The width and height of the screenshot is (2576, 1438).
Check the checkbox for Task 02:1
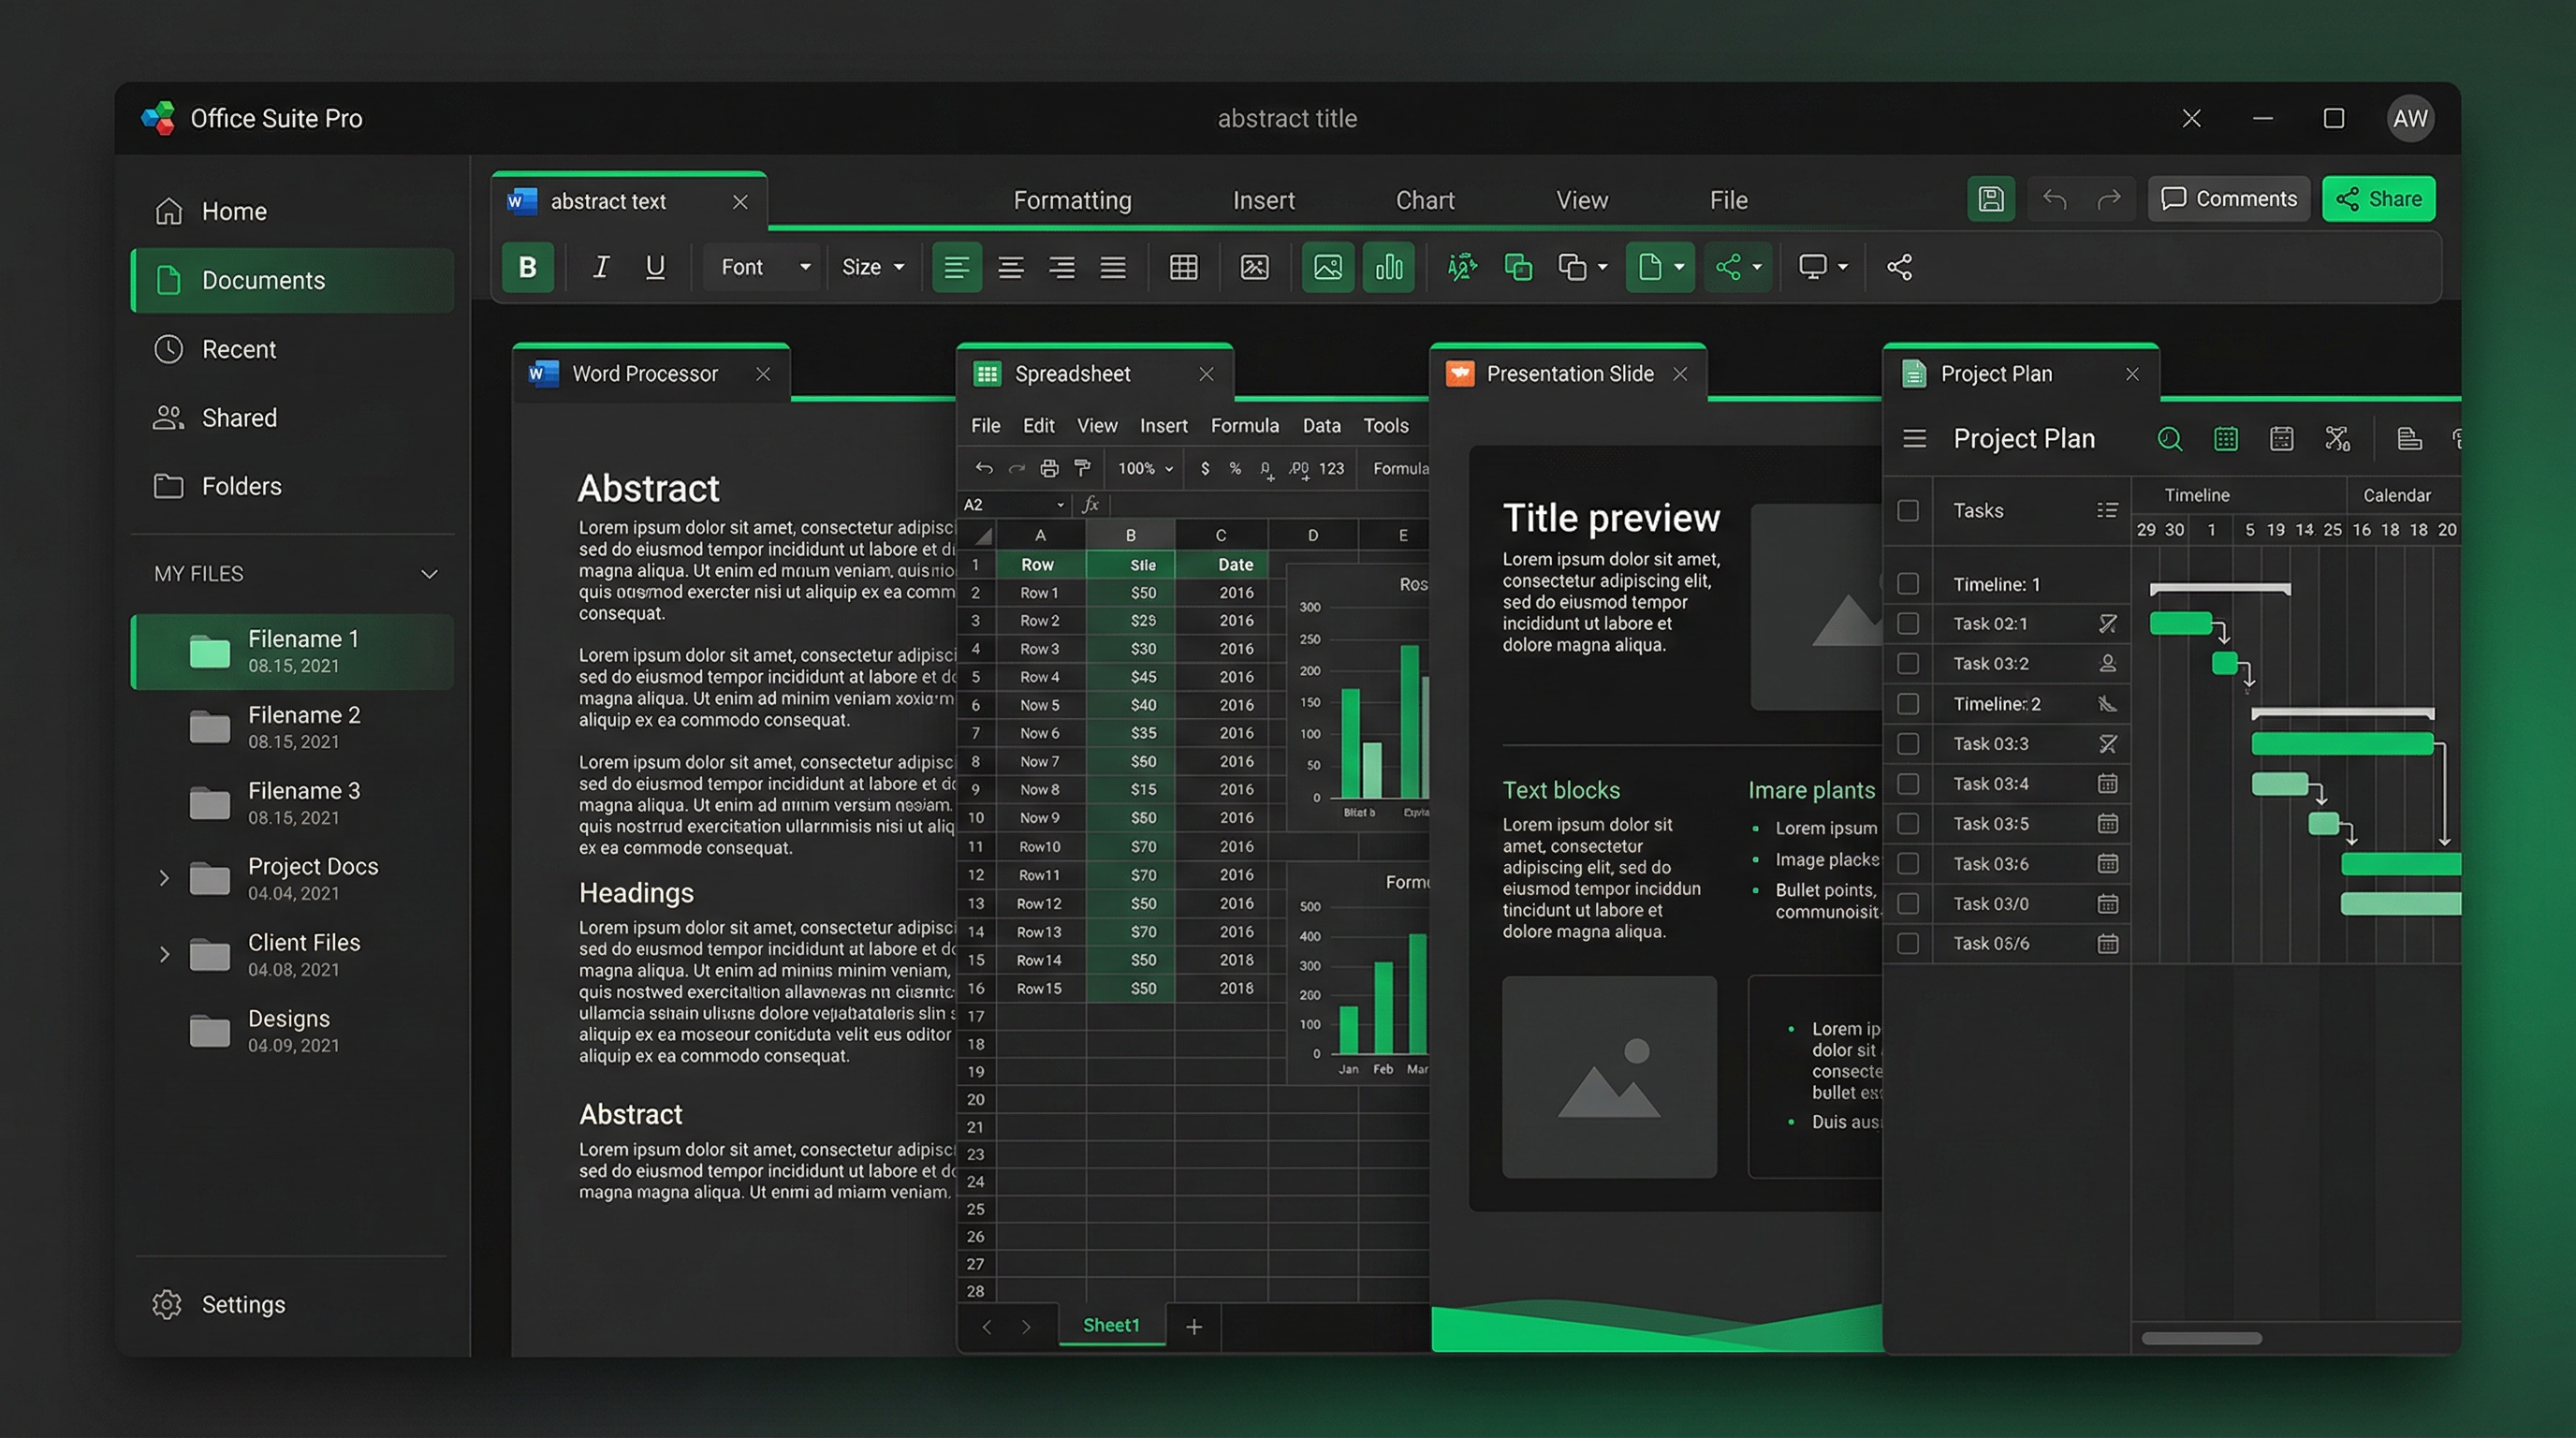1908,623
